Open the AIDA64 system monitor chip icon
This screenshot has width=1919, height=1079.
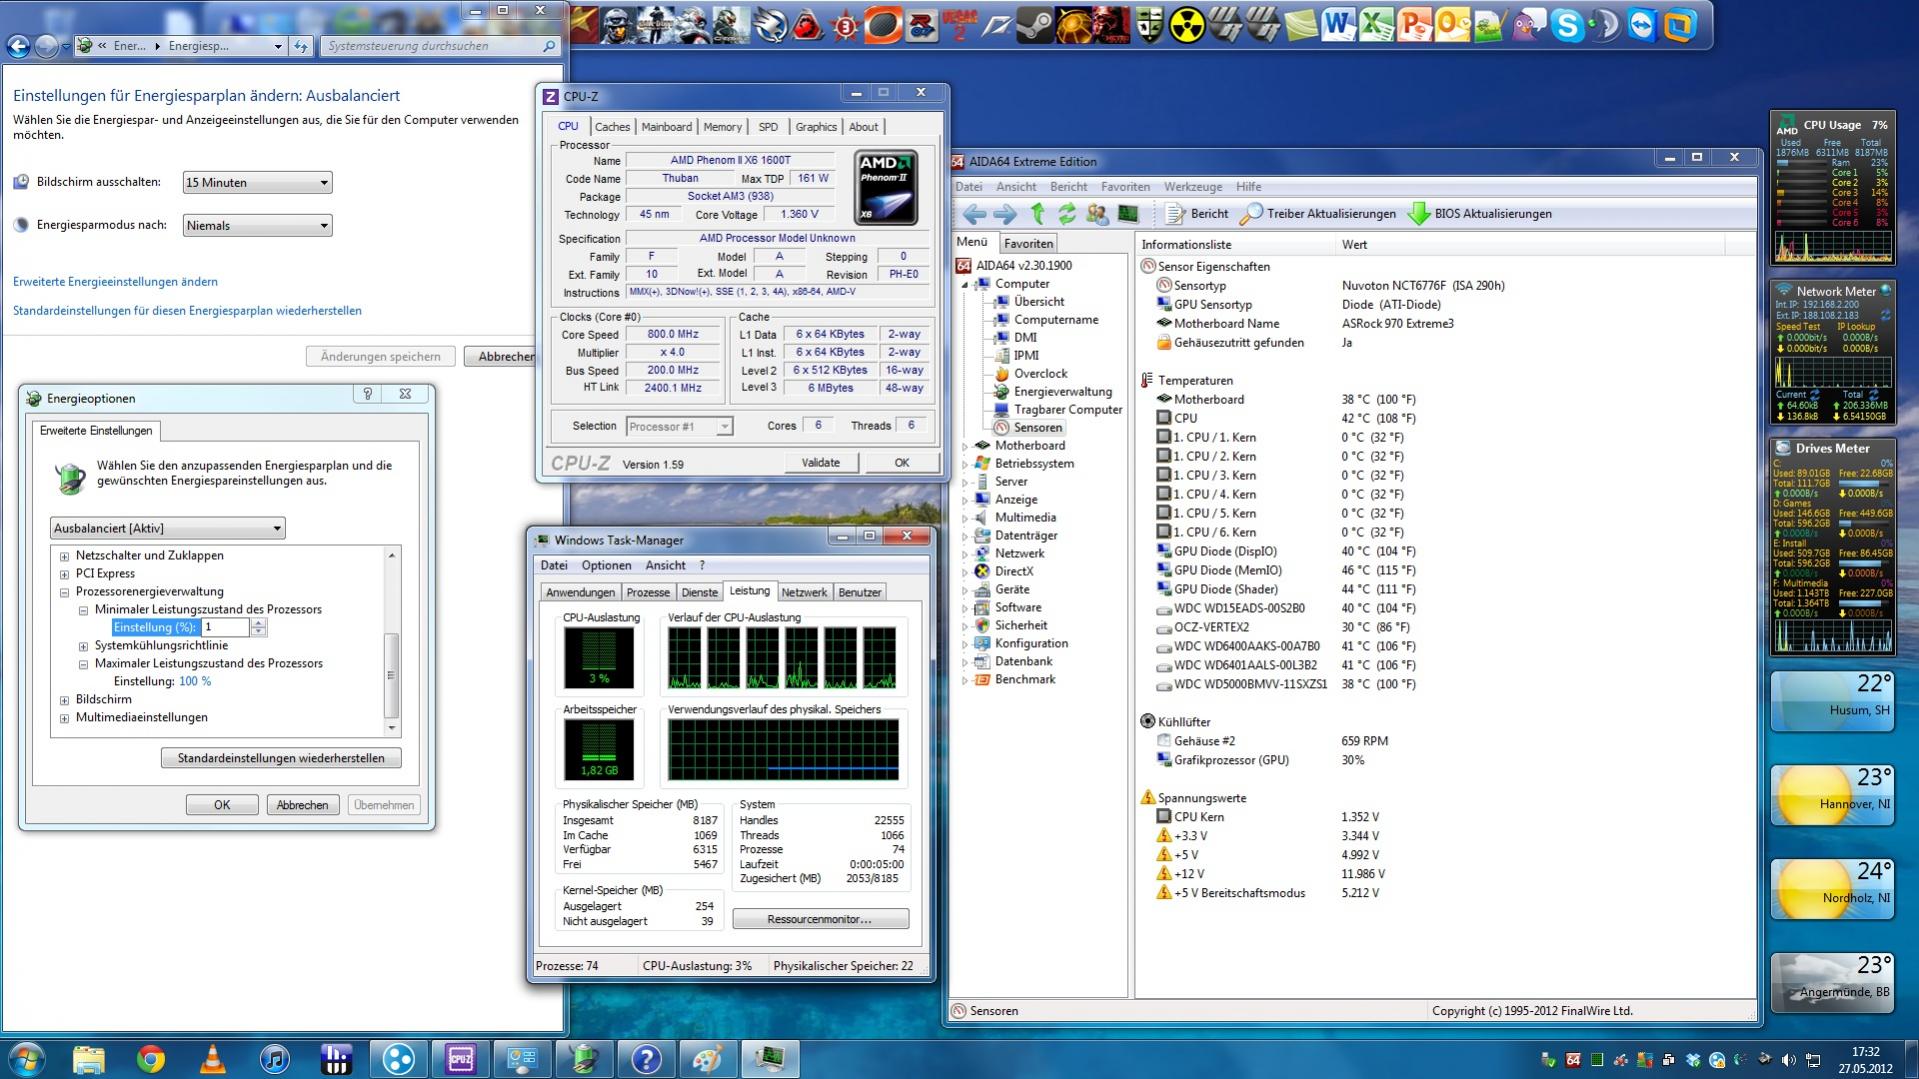[x=1128, y=214]
